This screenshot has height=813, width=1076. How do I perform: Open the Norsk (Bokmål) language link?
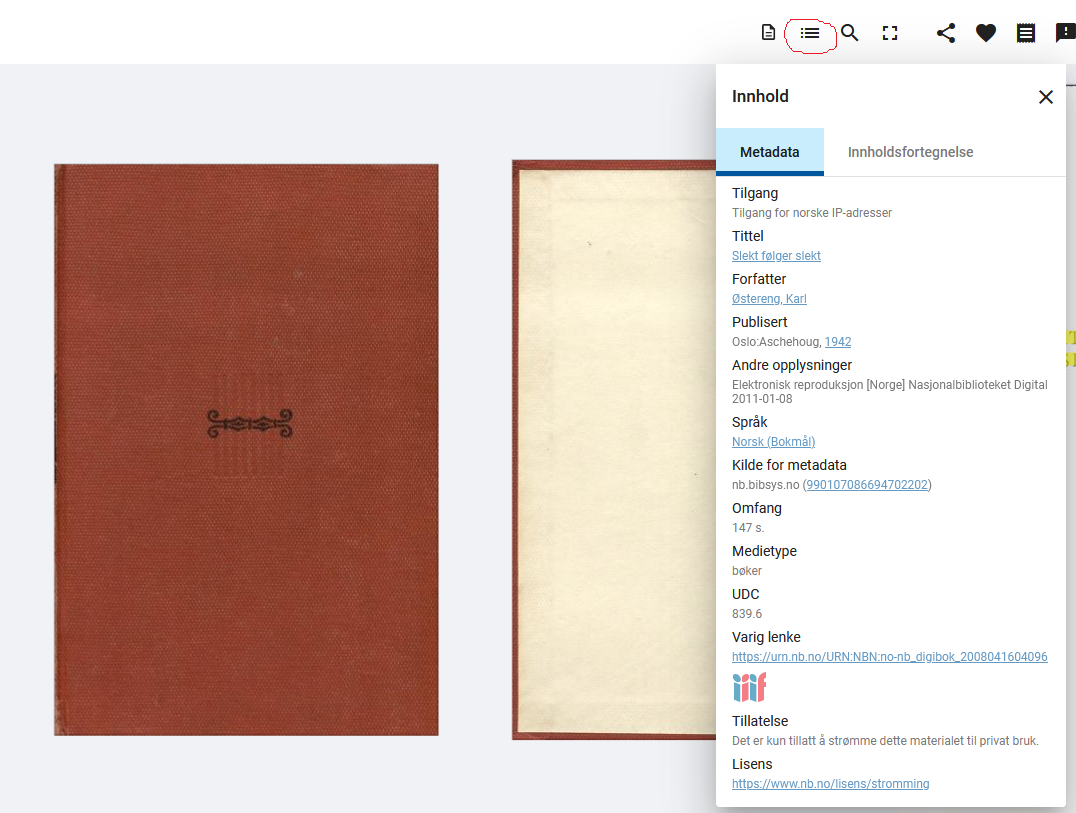pos(773,442)
